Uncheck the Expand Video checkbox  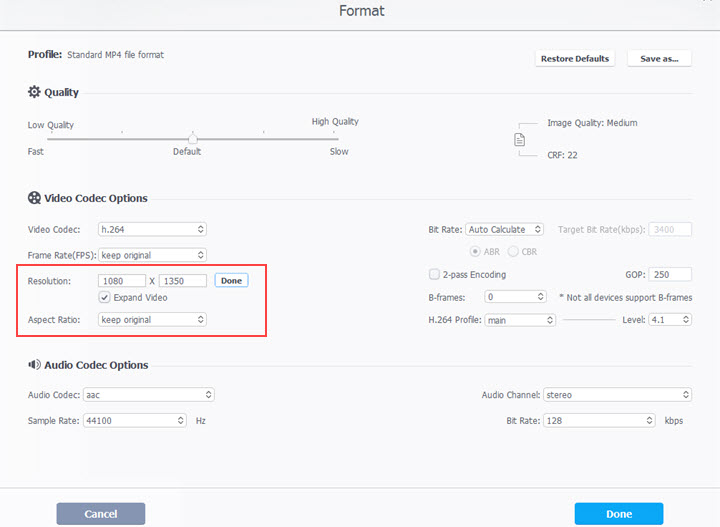(x=104, y=297)
